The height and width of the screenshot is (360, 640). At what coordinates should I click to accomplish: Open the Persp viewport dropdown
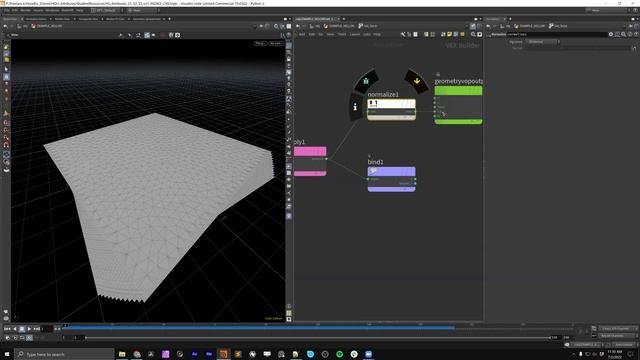point(260,43)
